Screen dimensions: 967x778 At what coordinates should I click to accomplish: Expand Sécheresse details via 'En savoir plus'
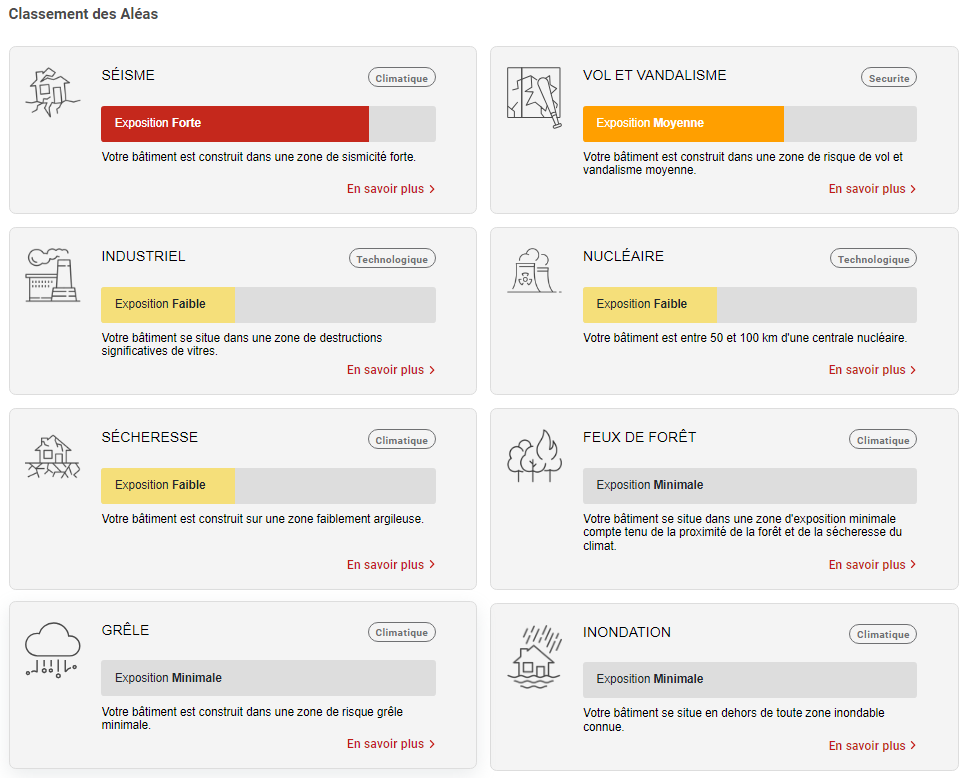coord(390,565)
